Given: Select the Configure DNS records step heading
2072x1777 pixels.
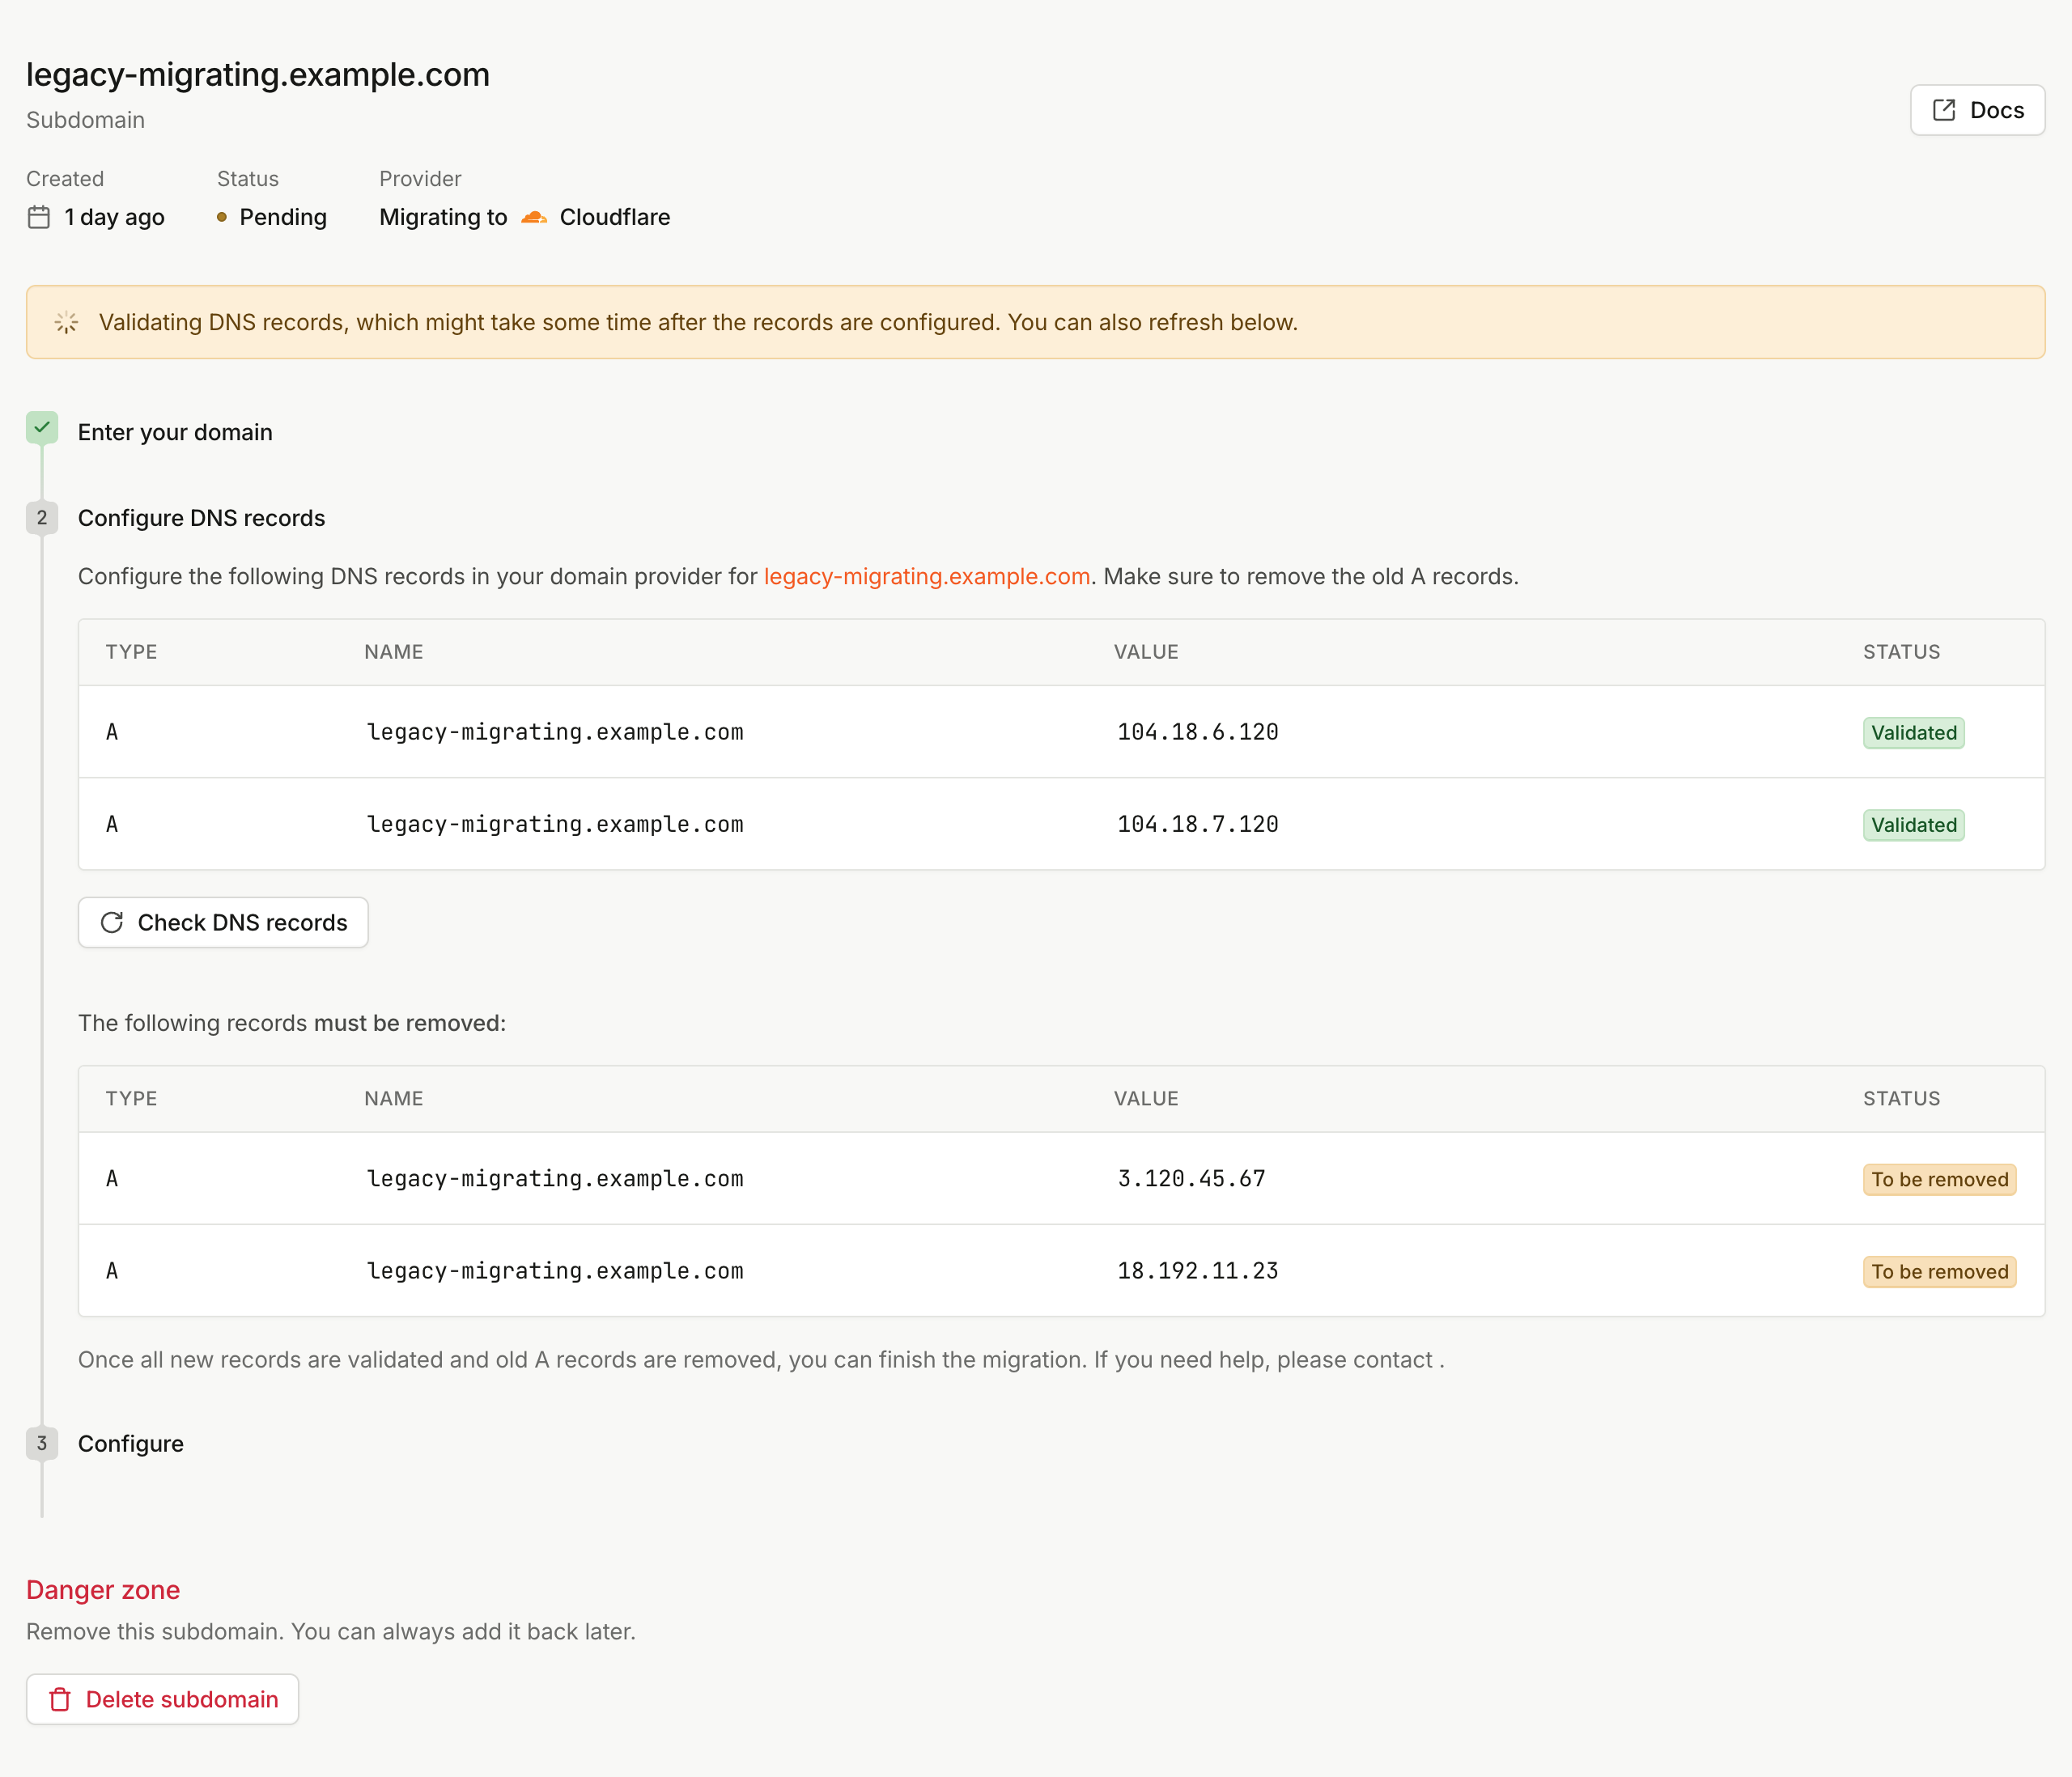Looking at the screenshot, I should (x=201, y=518).
